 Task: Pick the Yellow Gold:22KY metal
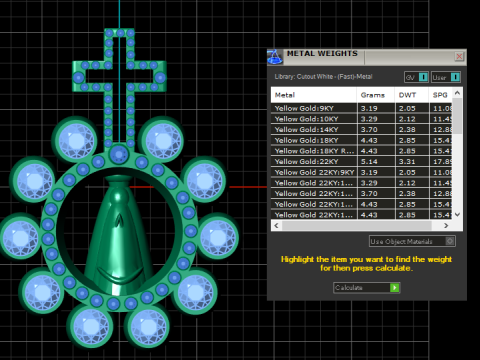pyautogui.click(x=362, y=161)
